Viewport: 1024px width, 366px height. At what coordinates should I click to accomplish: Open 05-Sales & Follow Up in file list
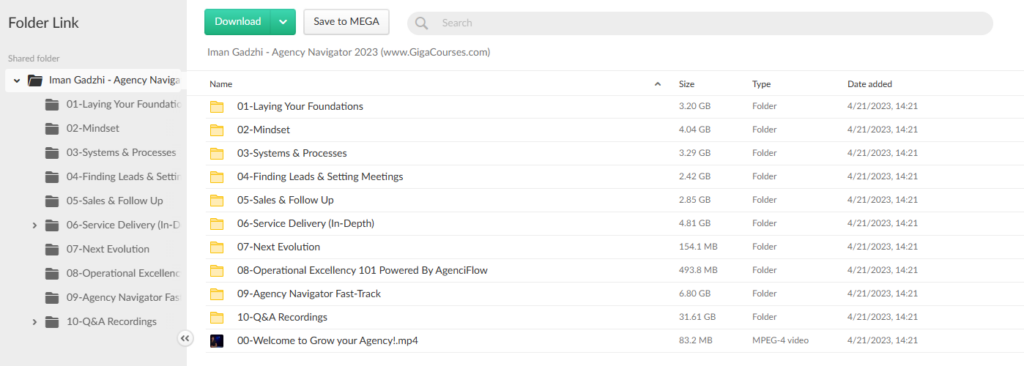click(x=285, y=201)
